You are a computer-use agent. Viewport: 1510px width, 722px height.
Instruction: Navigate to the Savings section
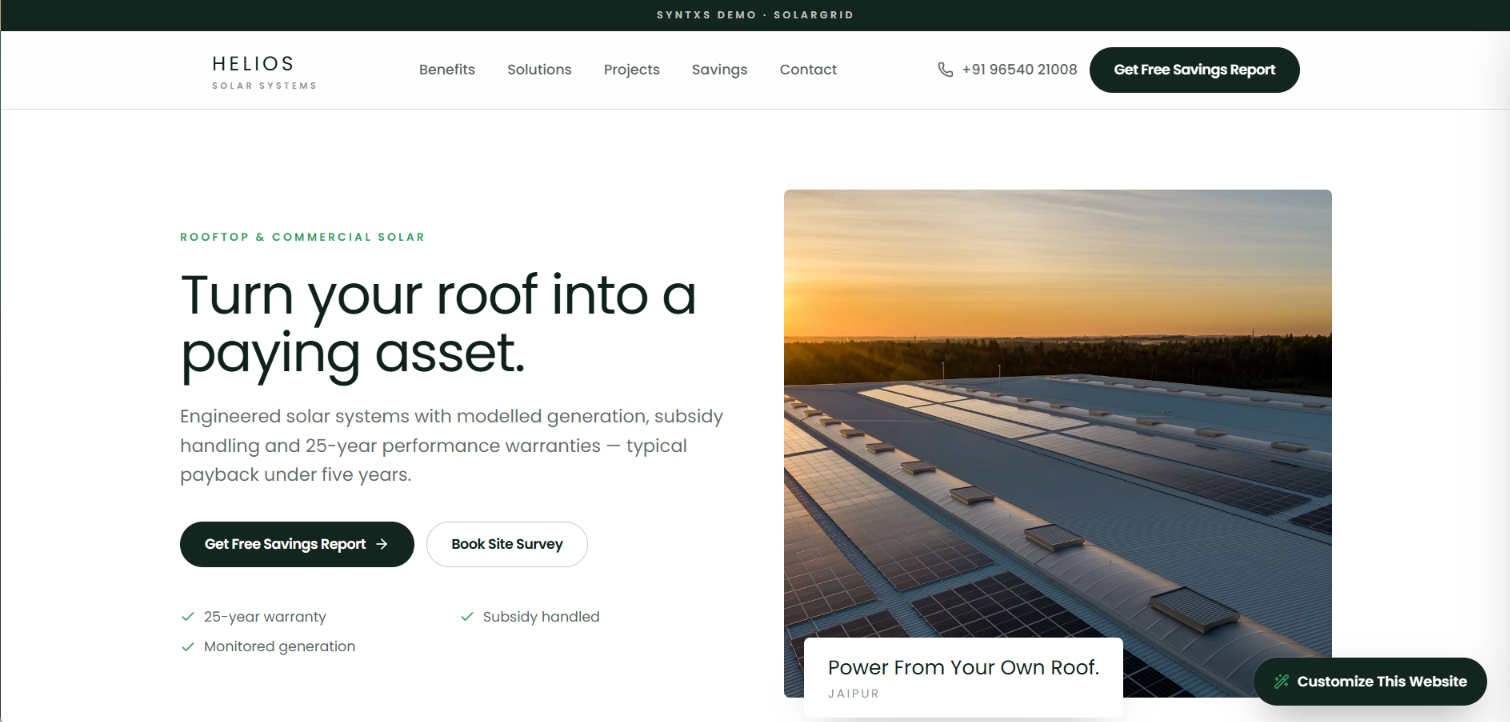pos(720,70)
